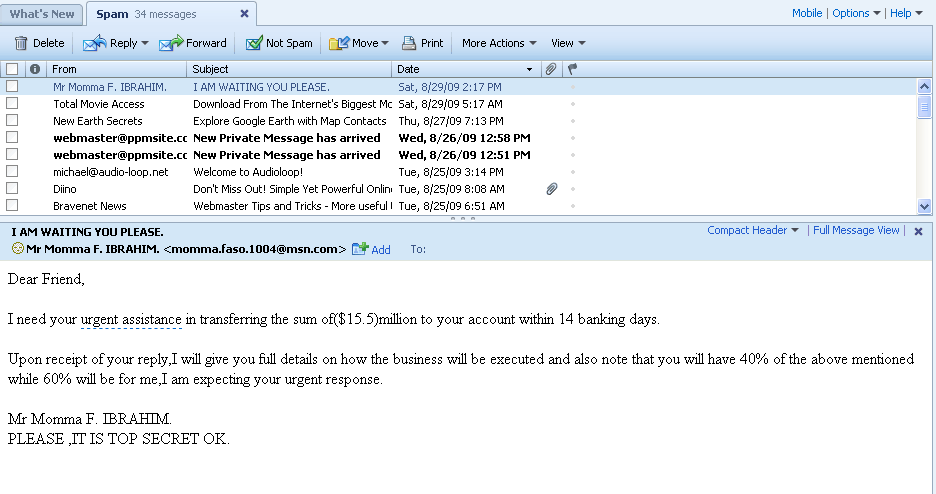Flag the Bravenet News message
The width and height of the screenshot is (936, 494).
coord(572,206)
